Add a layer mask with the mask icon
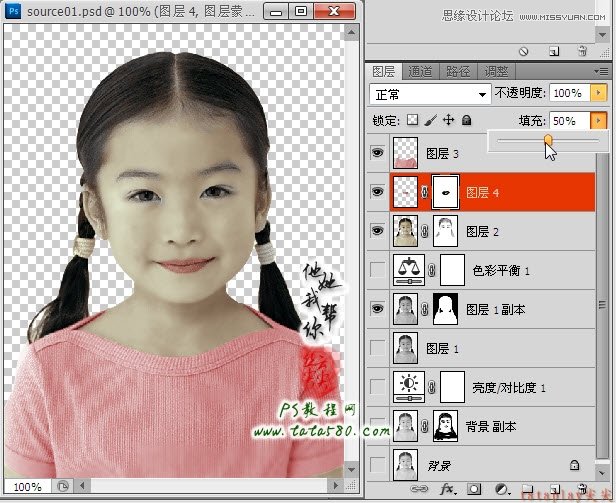Screen dimensions: 616x503 click(x=474, y=489)
